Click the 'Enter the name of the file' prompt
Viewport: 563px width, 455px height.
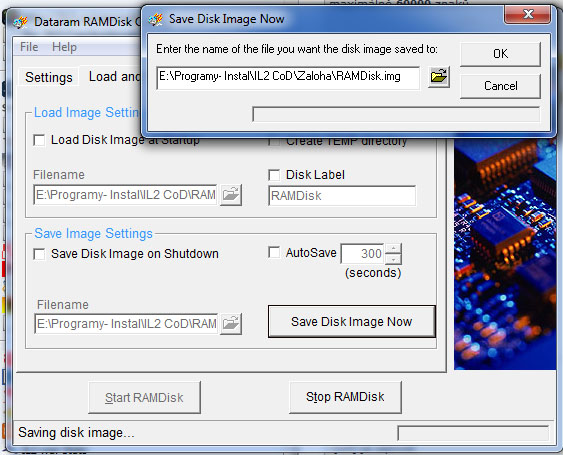coord(297,49)
